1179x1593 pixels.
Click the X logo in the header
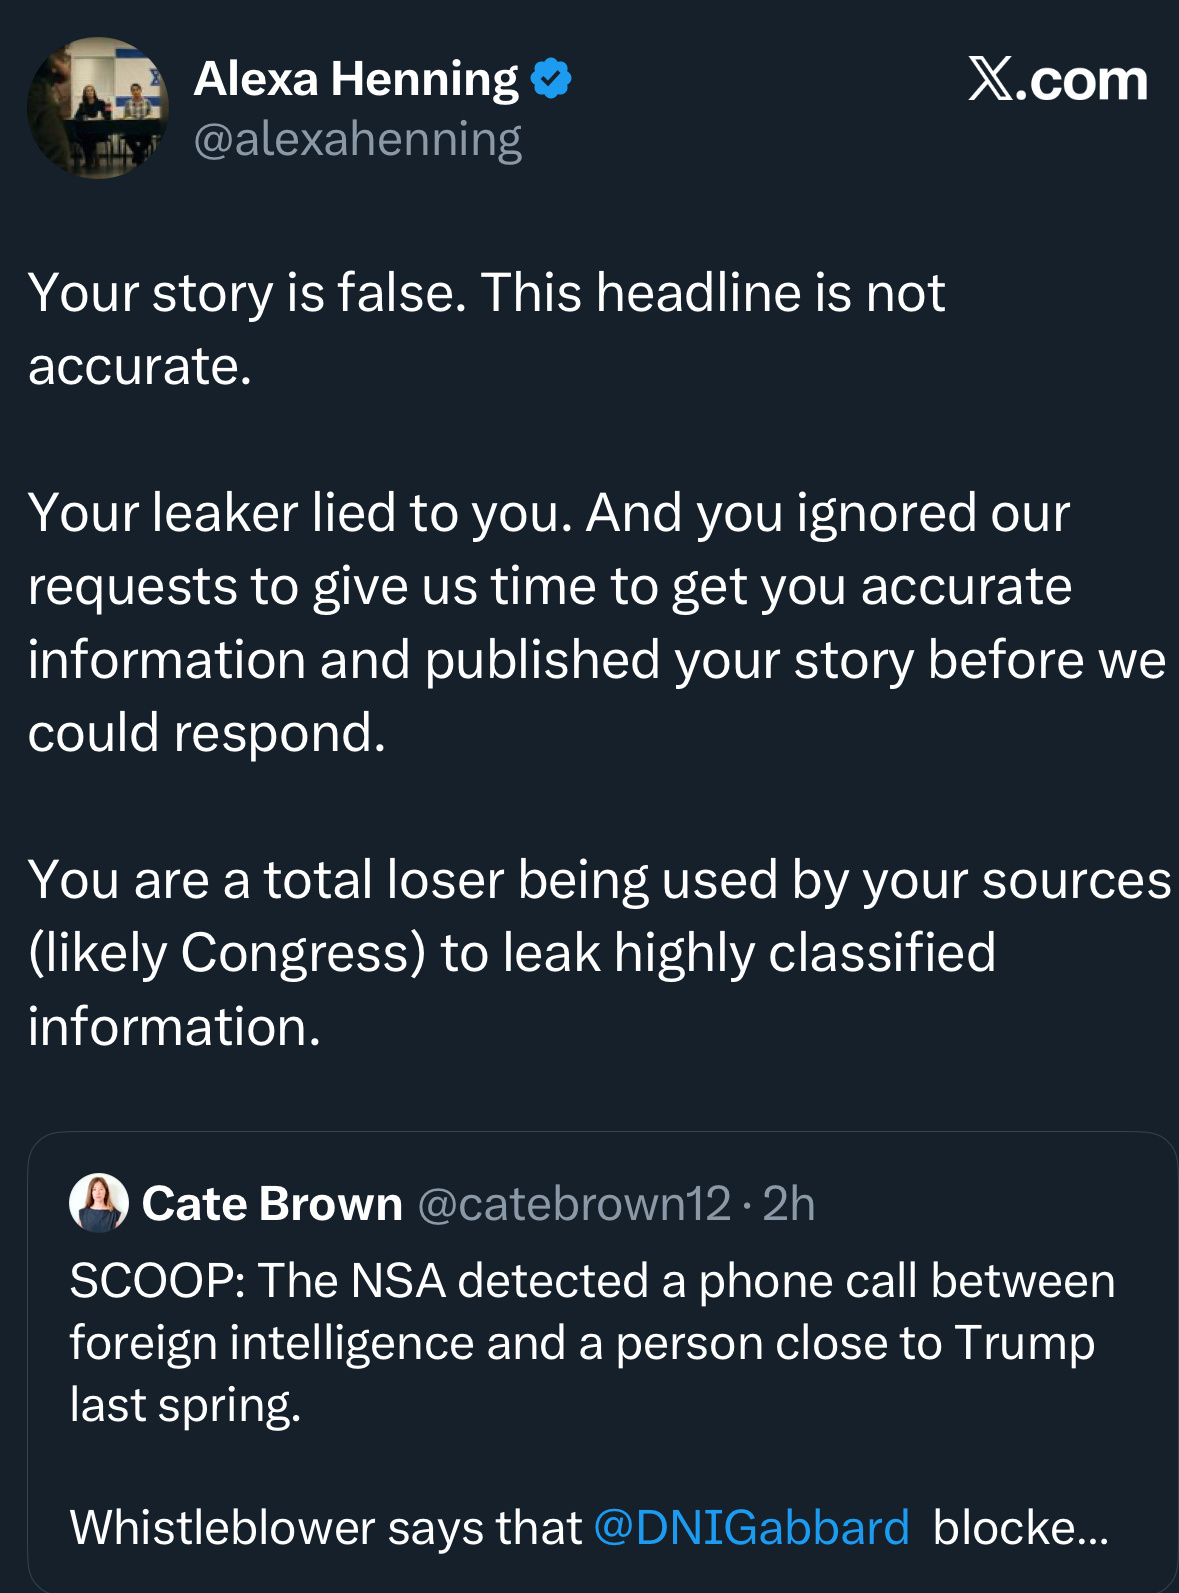(x=990, y=79)
